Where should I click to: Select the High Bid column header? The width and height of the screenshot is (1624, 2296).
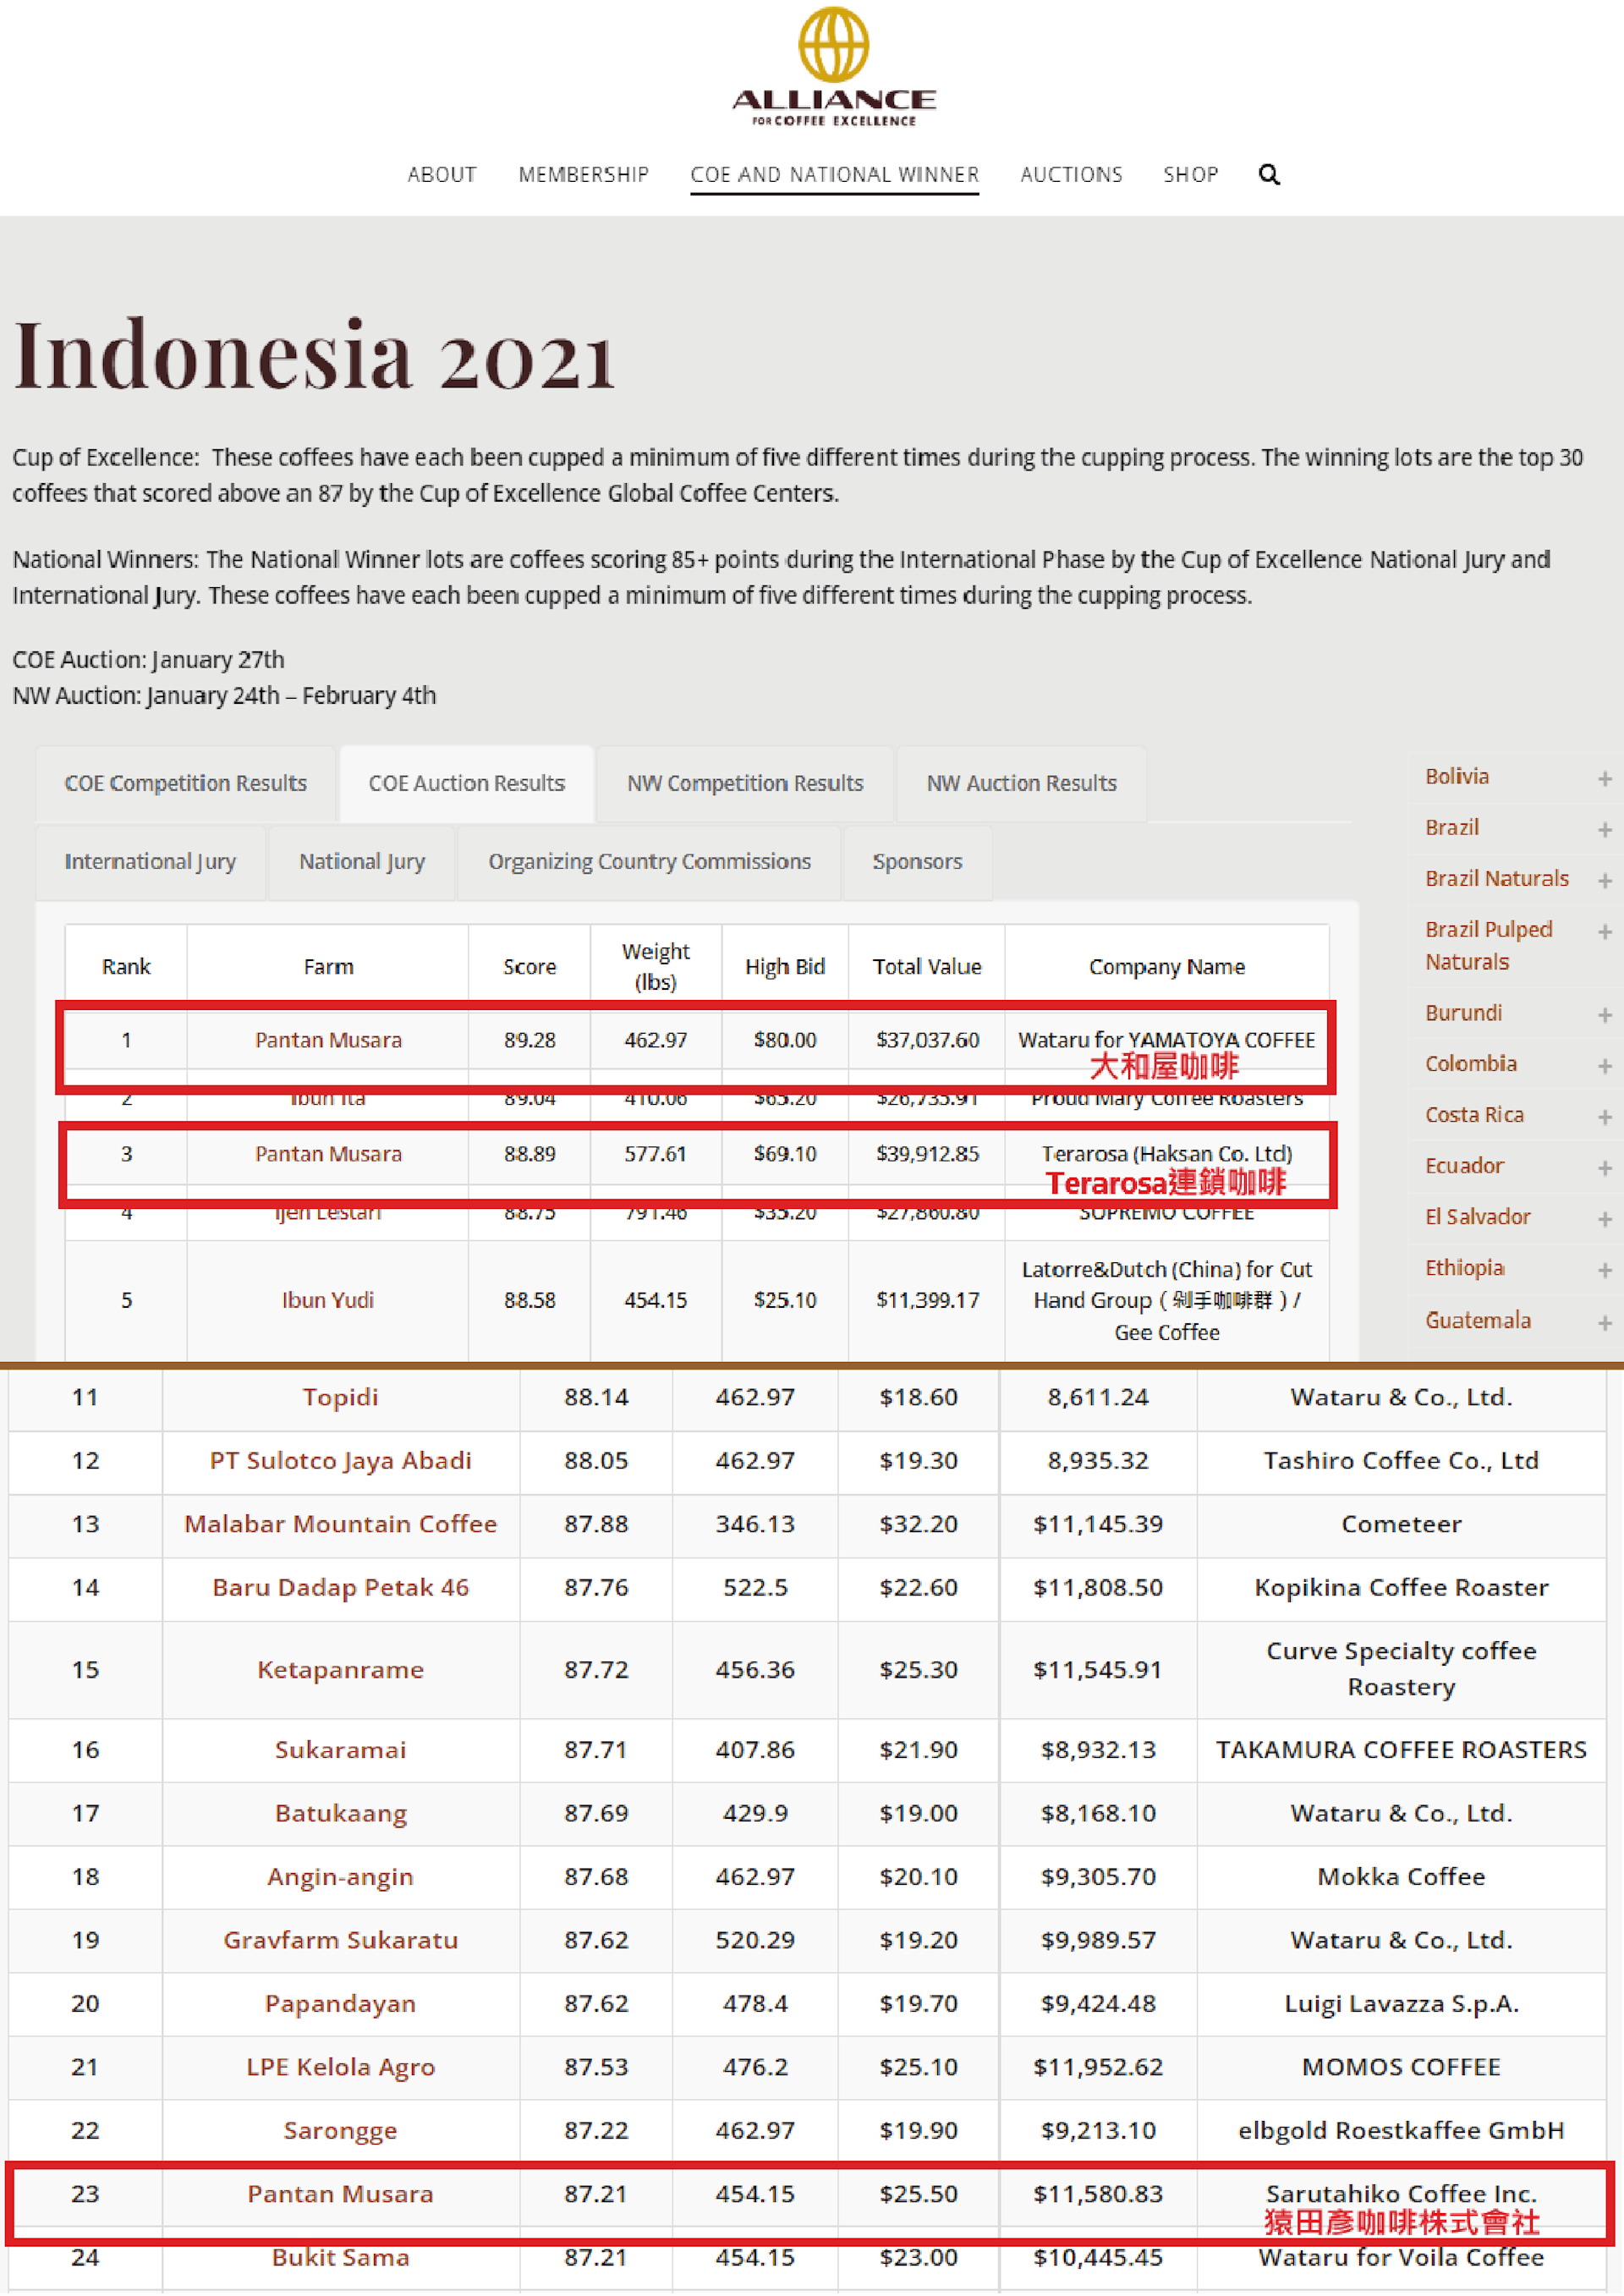[785, 968]
